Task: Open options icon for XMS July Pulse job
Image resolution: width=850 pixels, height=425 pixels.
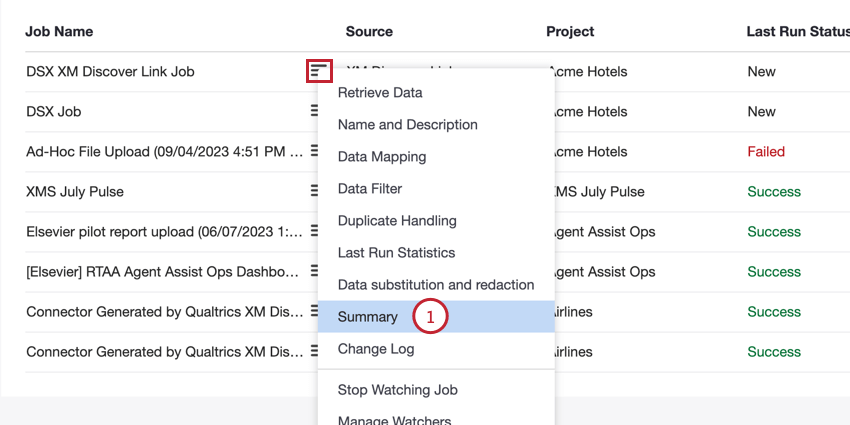Action: pyautogui.click(x=314, y=191)
